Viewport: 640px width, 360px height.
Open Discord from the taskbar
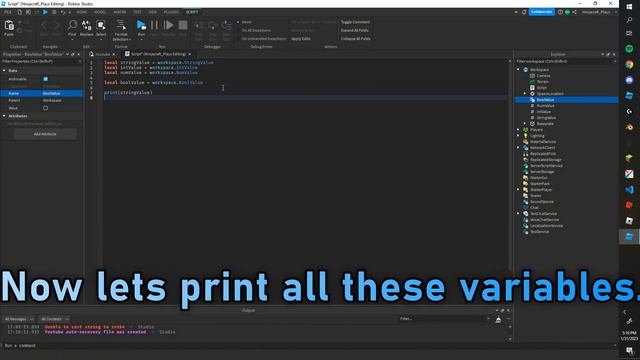629,80
